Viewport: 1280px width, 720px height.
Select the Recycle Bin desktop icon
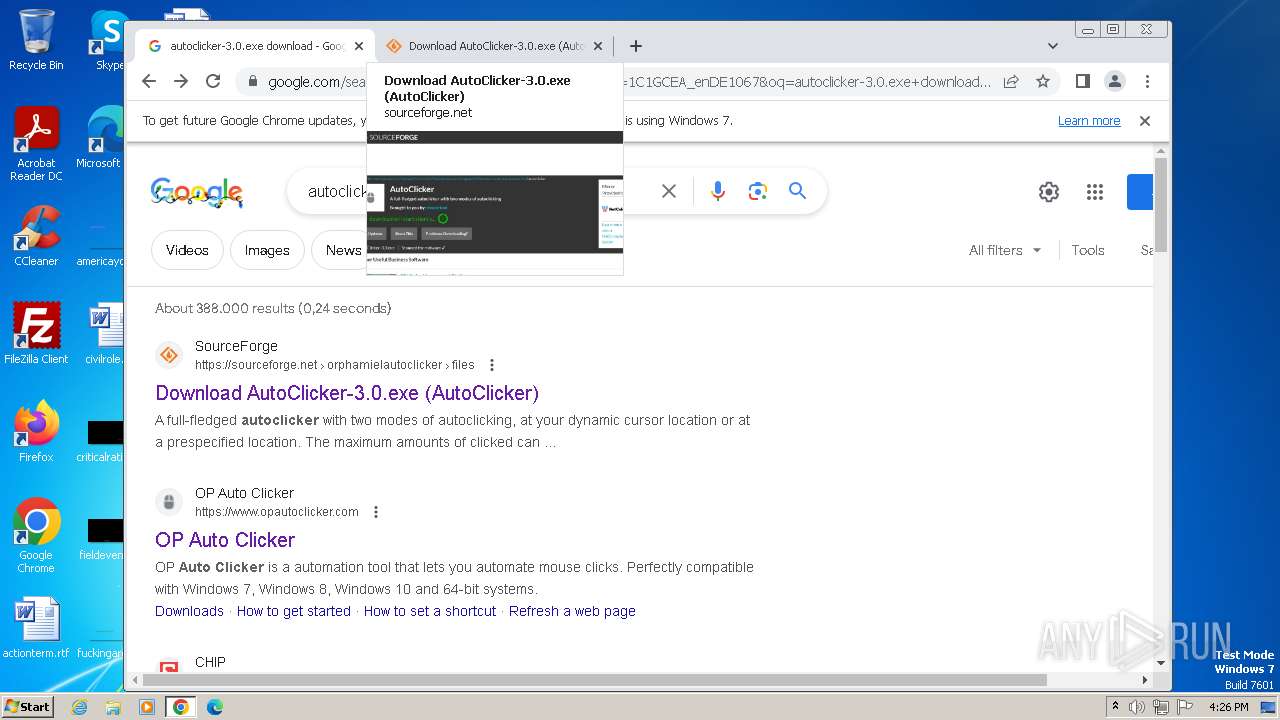36,40
